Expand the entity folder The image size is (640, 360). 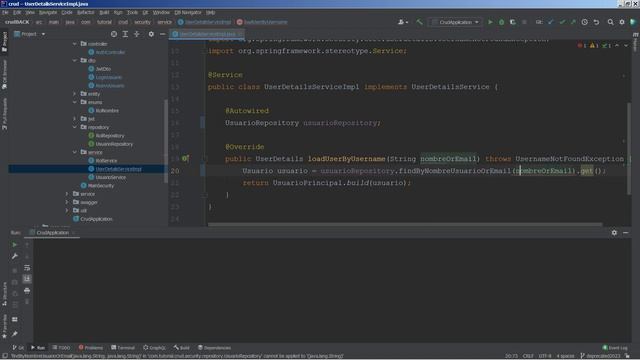click(x=75, y=94)
